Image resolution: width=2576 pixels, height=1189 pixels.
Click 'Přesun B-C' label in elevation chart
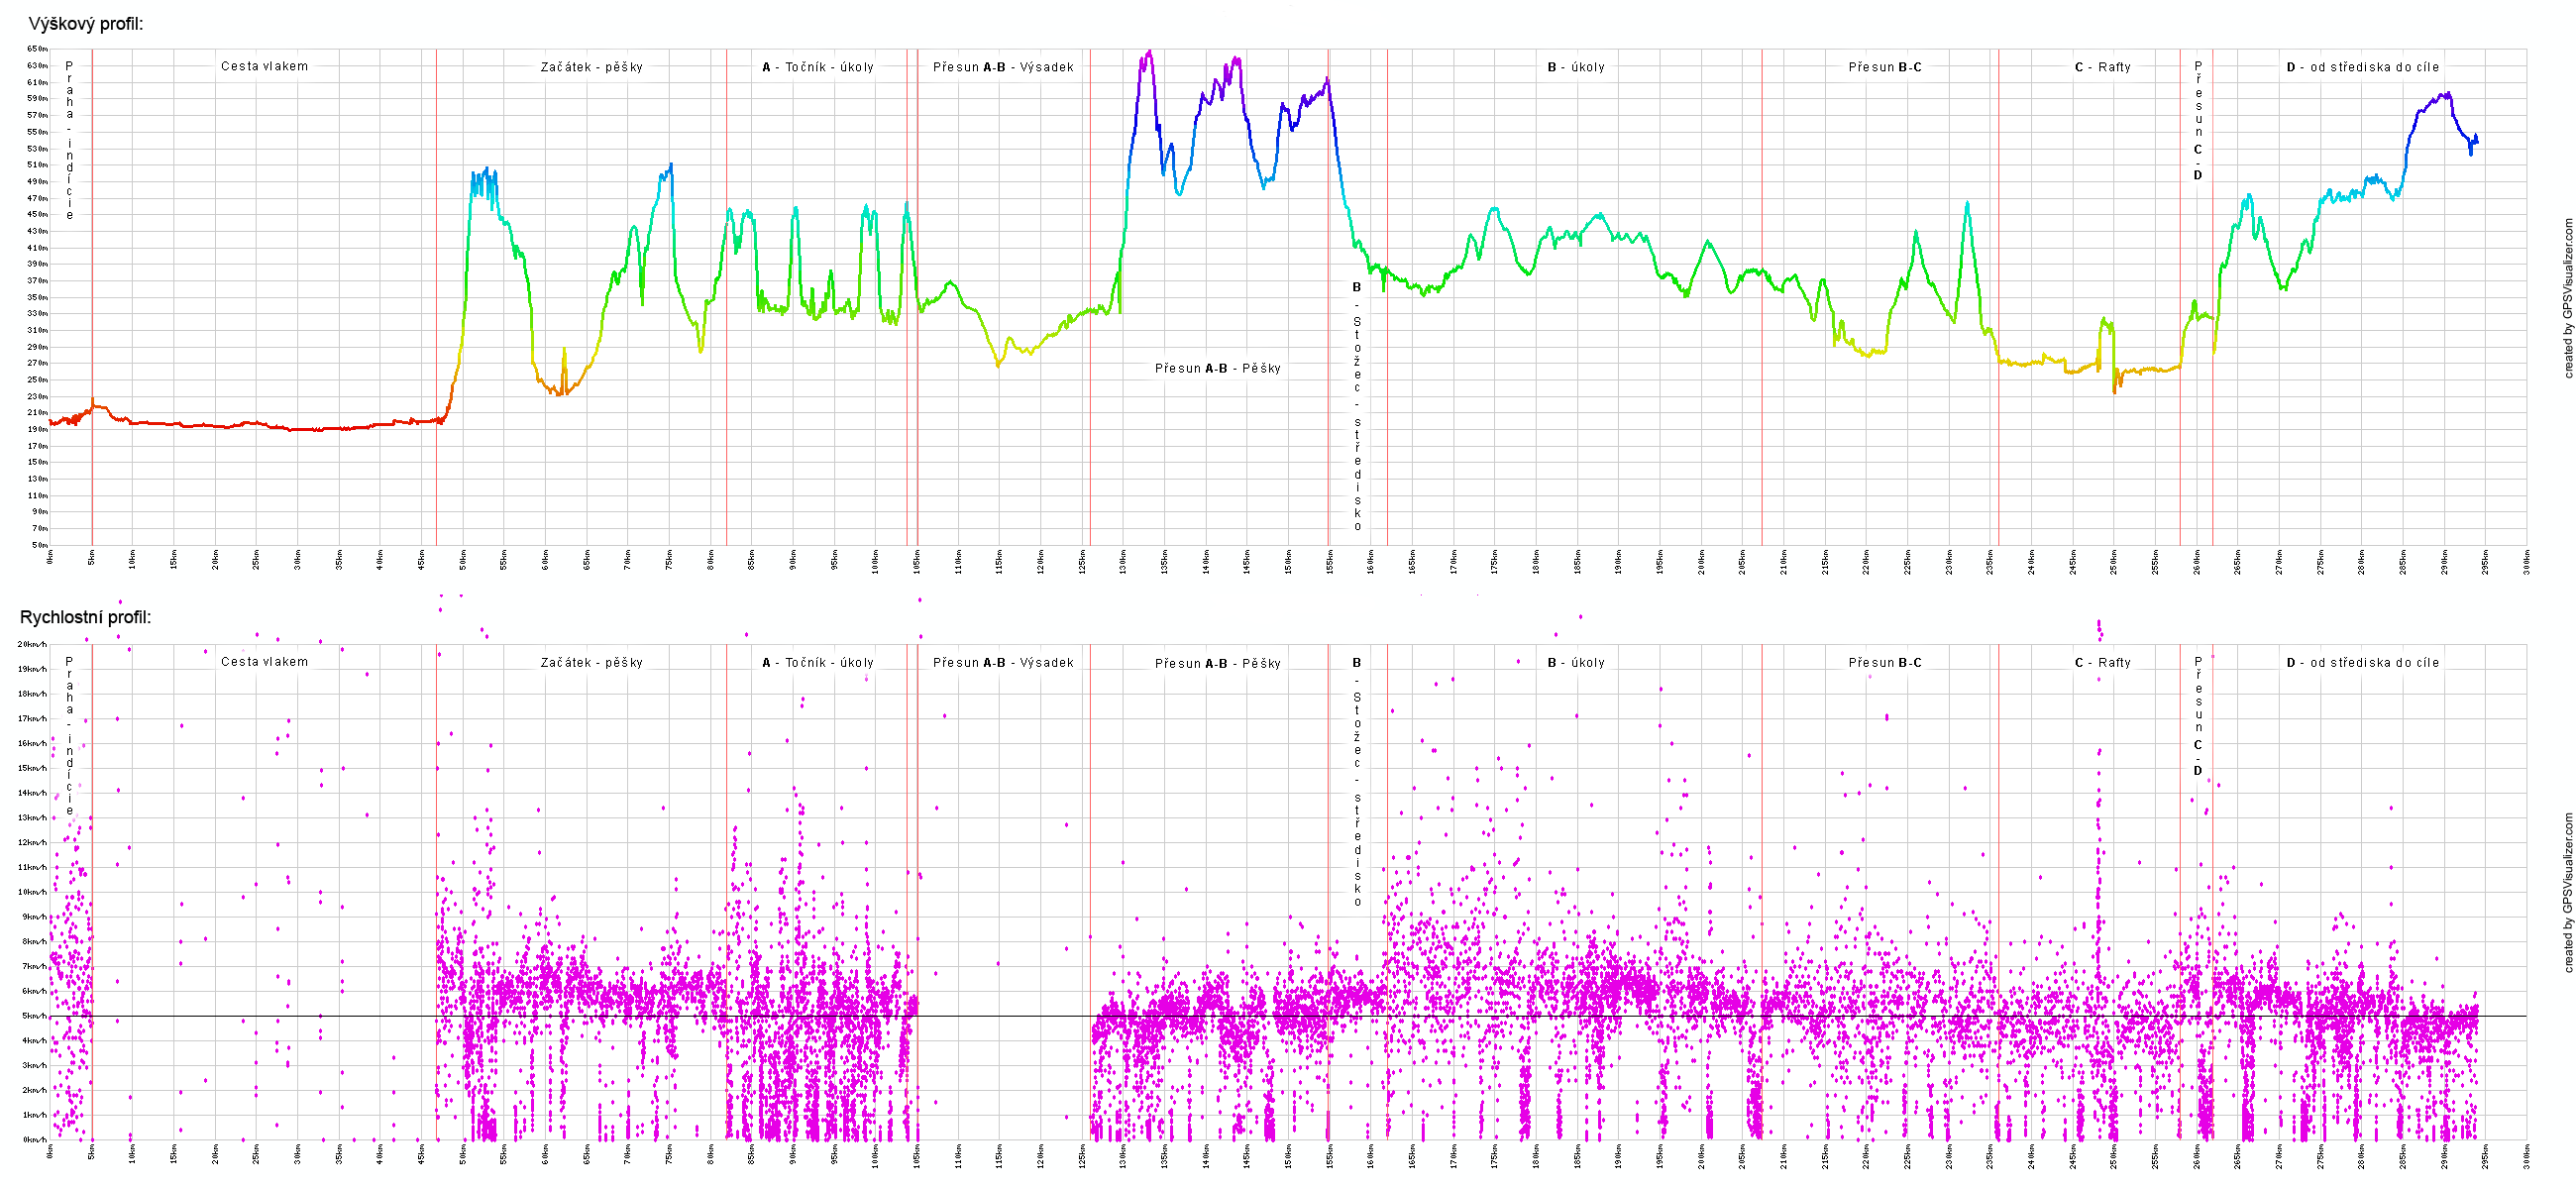(x=1884, y=67)
